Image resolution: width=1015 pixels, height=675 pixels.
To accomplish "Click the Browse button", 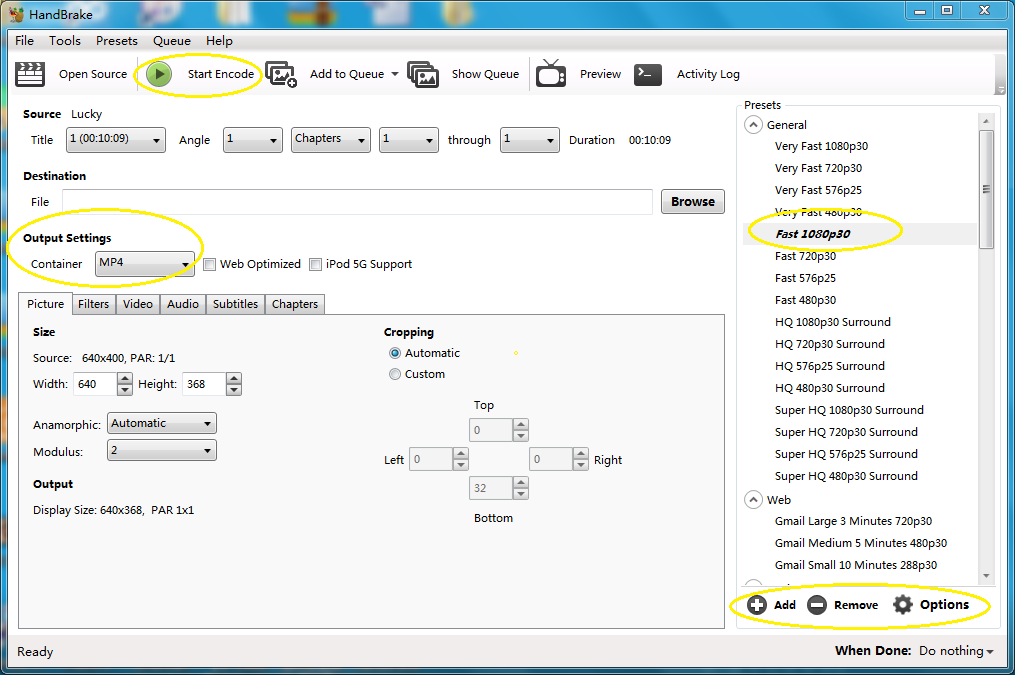I will coord(693,201).
